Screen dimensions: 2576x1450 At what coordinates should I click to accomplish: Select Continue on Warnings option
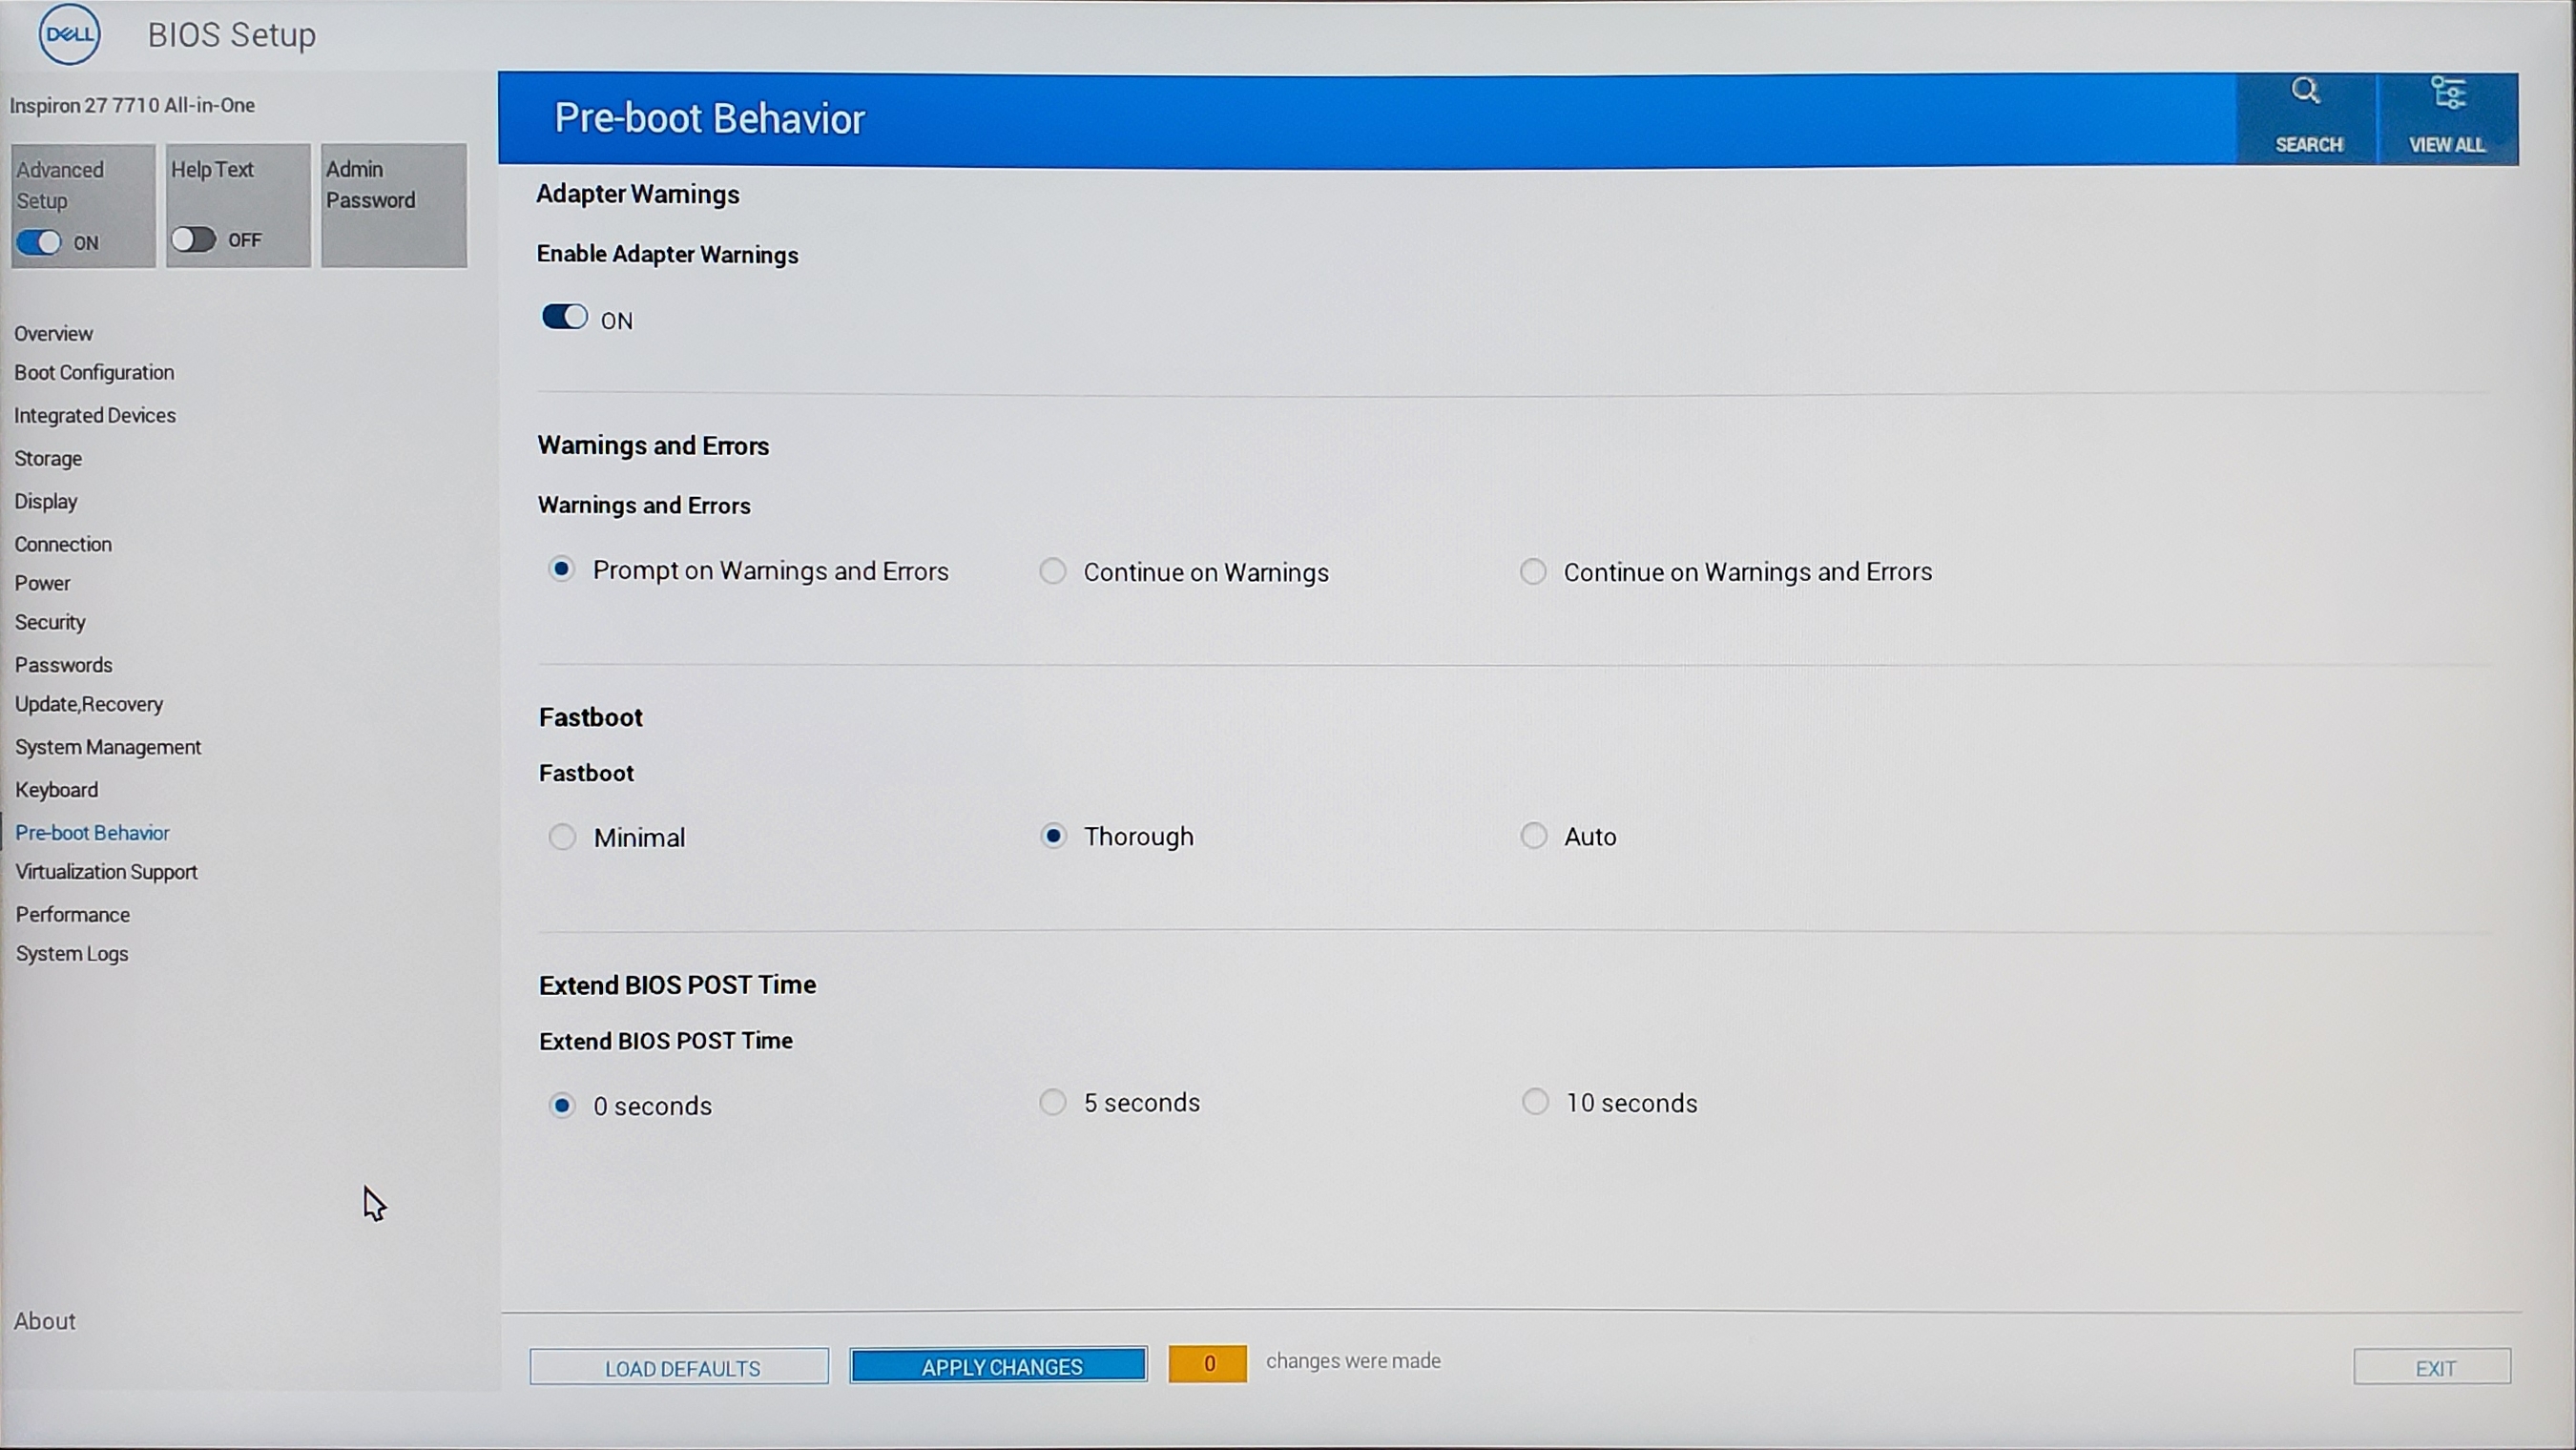click(1052, 571)
